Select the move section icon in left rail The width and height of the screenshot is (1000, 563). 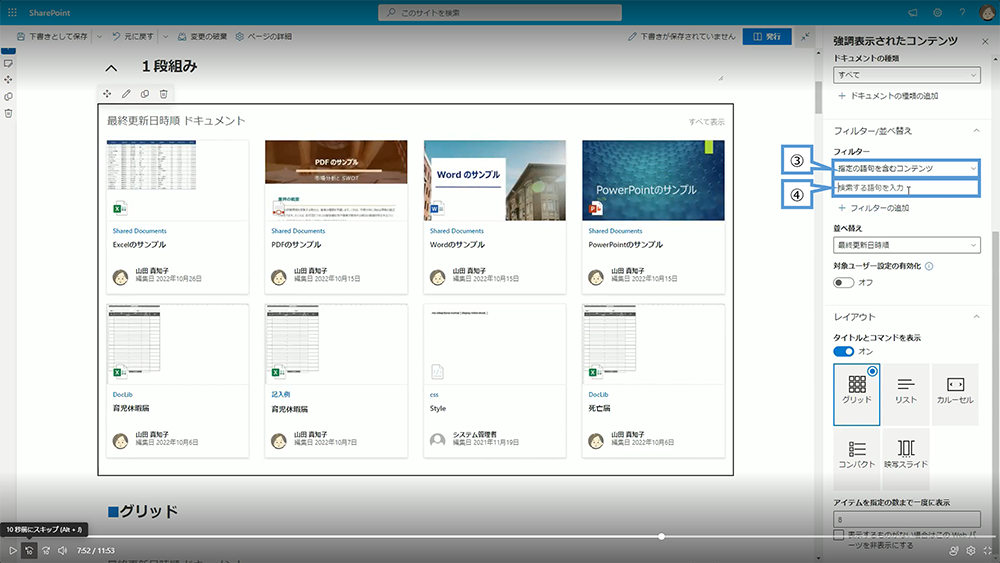(8, 80)
